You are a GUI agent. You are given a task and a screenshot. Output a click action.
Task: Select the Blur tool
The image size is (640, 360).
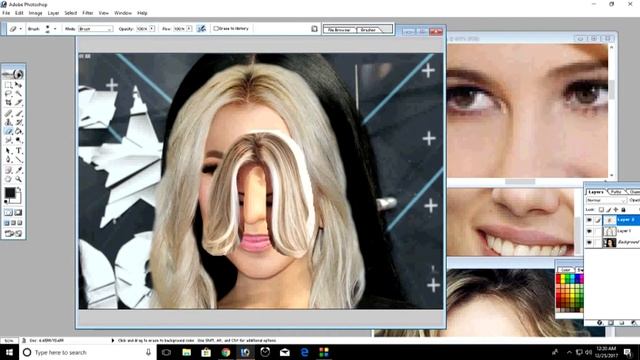(x=8, y=140)
